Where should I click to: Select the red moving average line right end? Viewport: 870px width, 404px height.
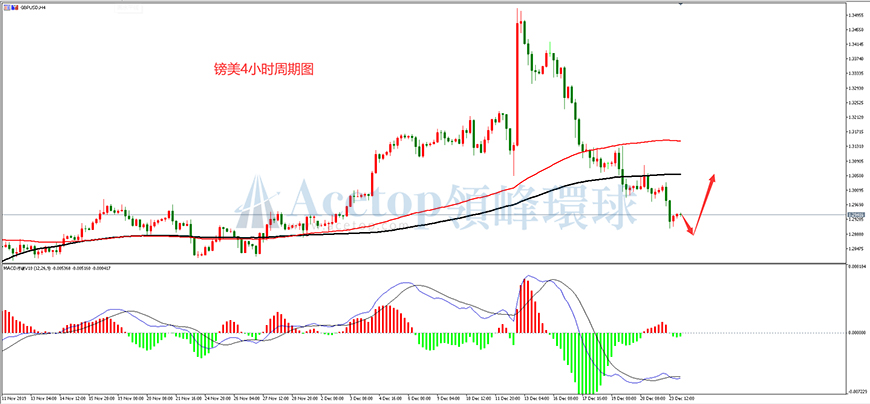(679, 141)
